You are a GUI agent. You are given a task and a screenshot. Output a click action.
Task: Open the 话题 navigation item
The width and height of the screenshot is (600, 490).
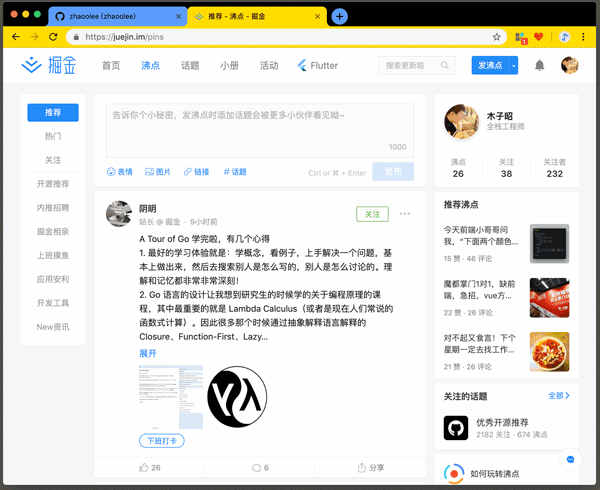190,65
